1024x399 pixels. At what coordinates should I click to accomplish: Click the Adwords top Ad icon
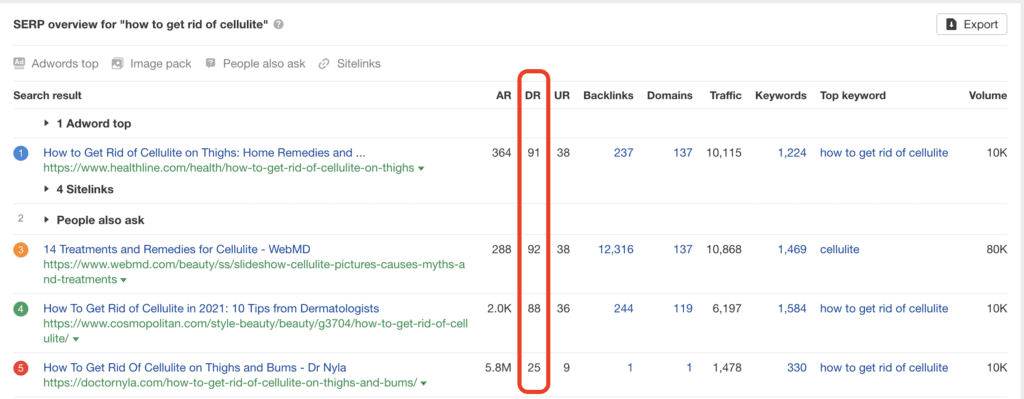coord(19,63)
